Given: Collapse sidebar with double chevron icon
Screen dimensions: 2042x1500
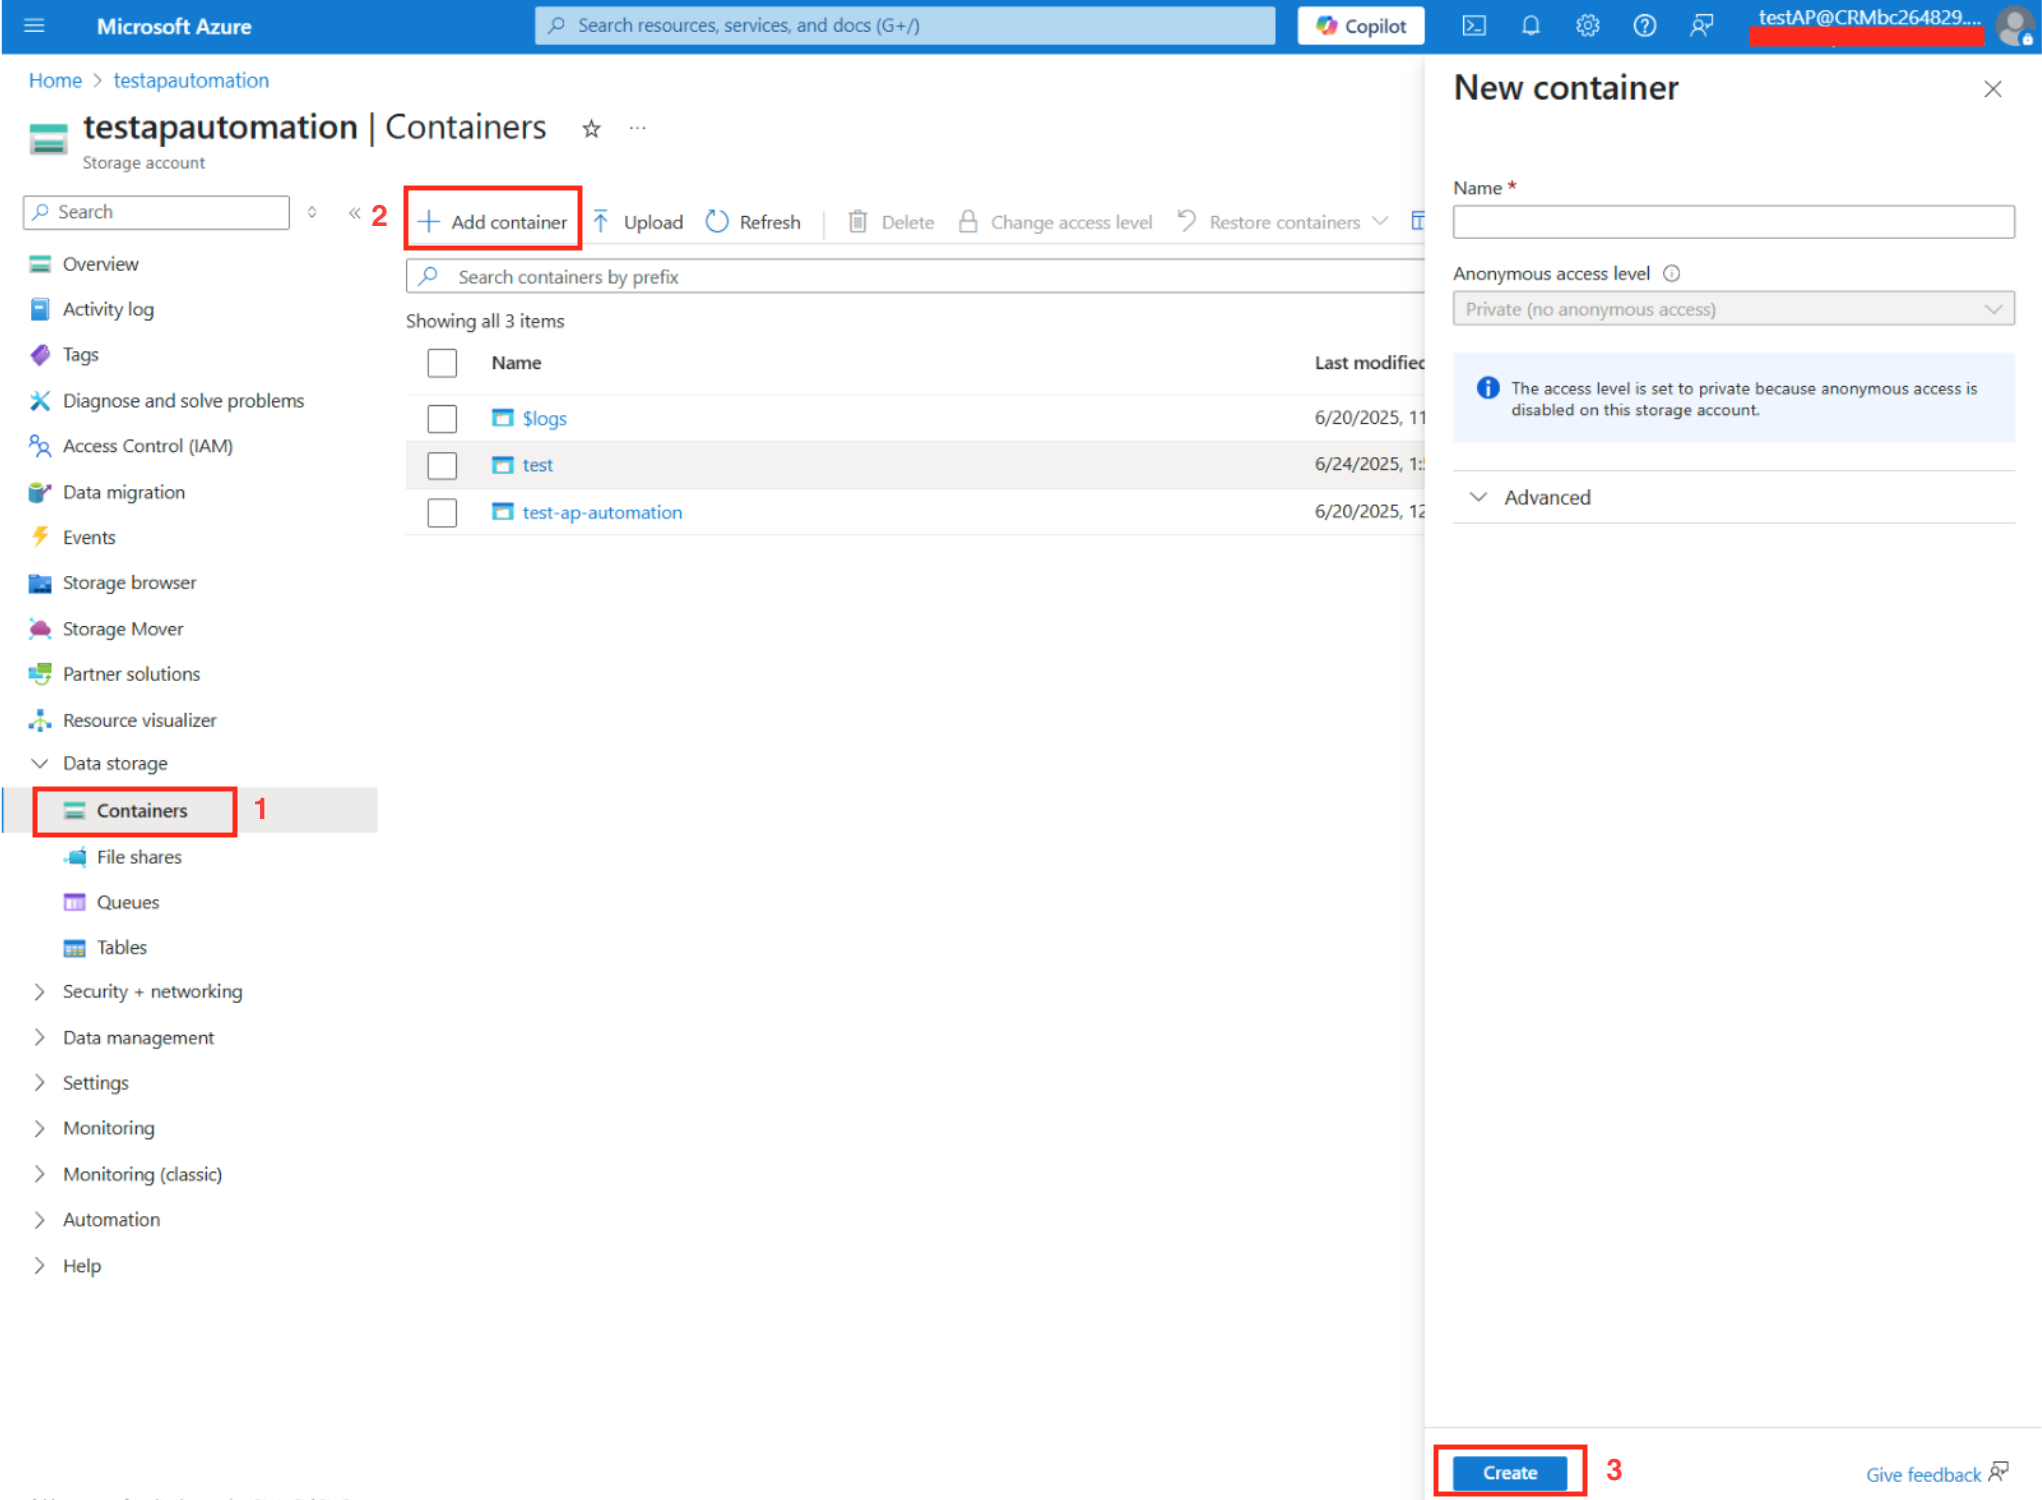Looking at the screenshot, I should tap(354, 213).
